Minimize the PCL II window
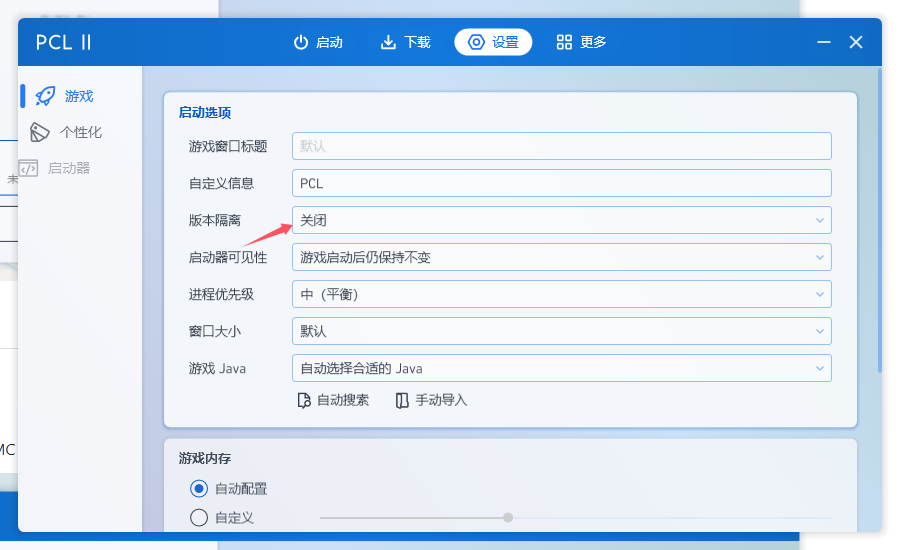The height and width of the screenshot is (550, 900). 823,42
